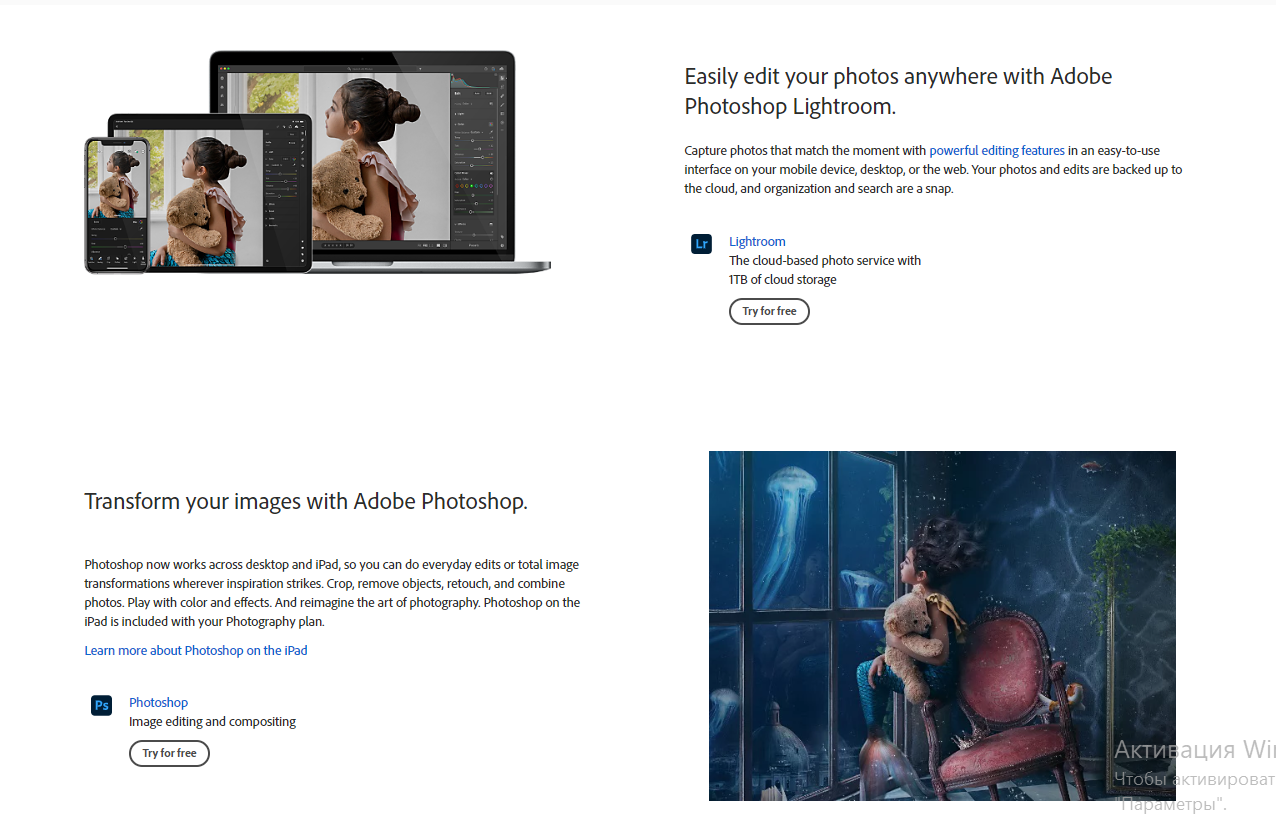Open Learn more about Photoshop on the iPad
The width and height of the screenshot is (1276, 836).
click(196, 650)
